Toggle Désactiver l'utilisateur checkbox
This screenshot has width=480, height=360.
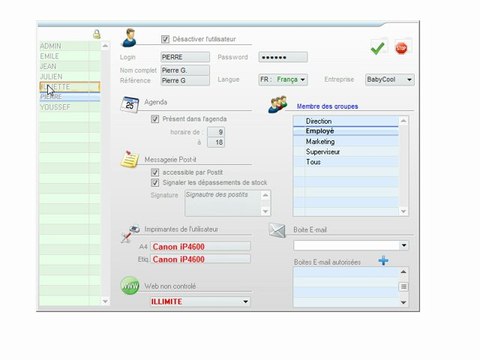[165, 39]
